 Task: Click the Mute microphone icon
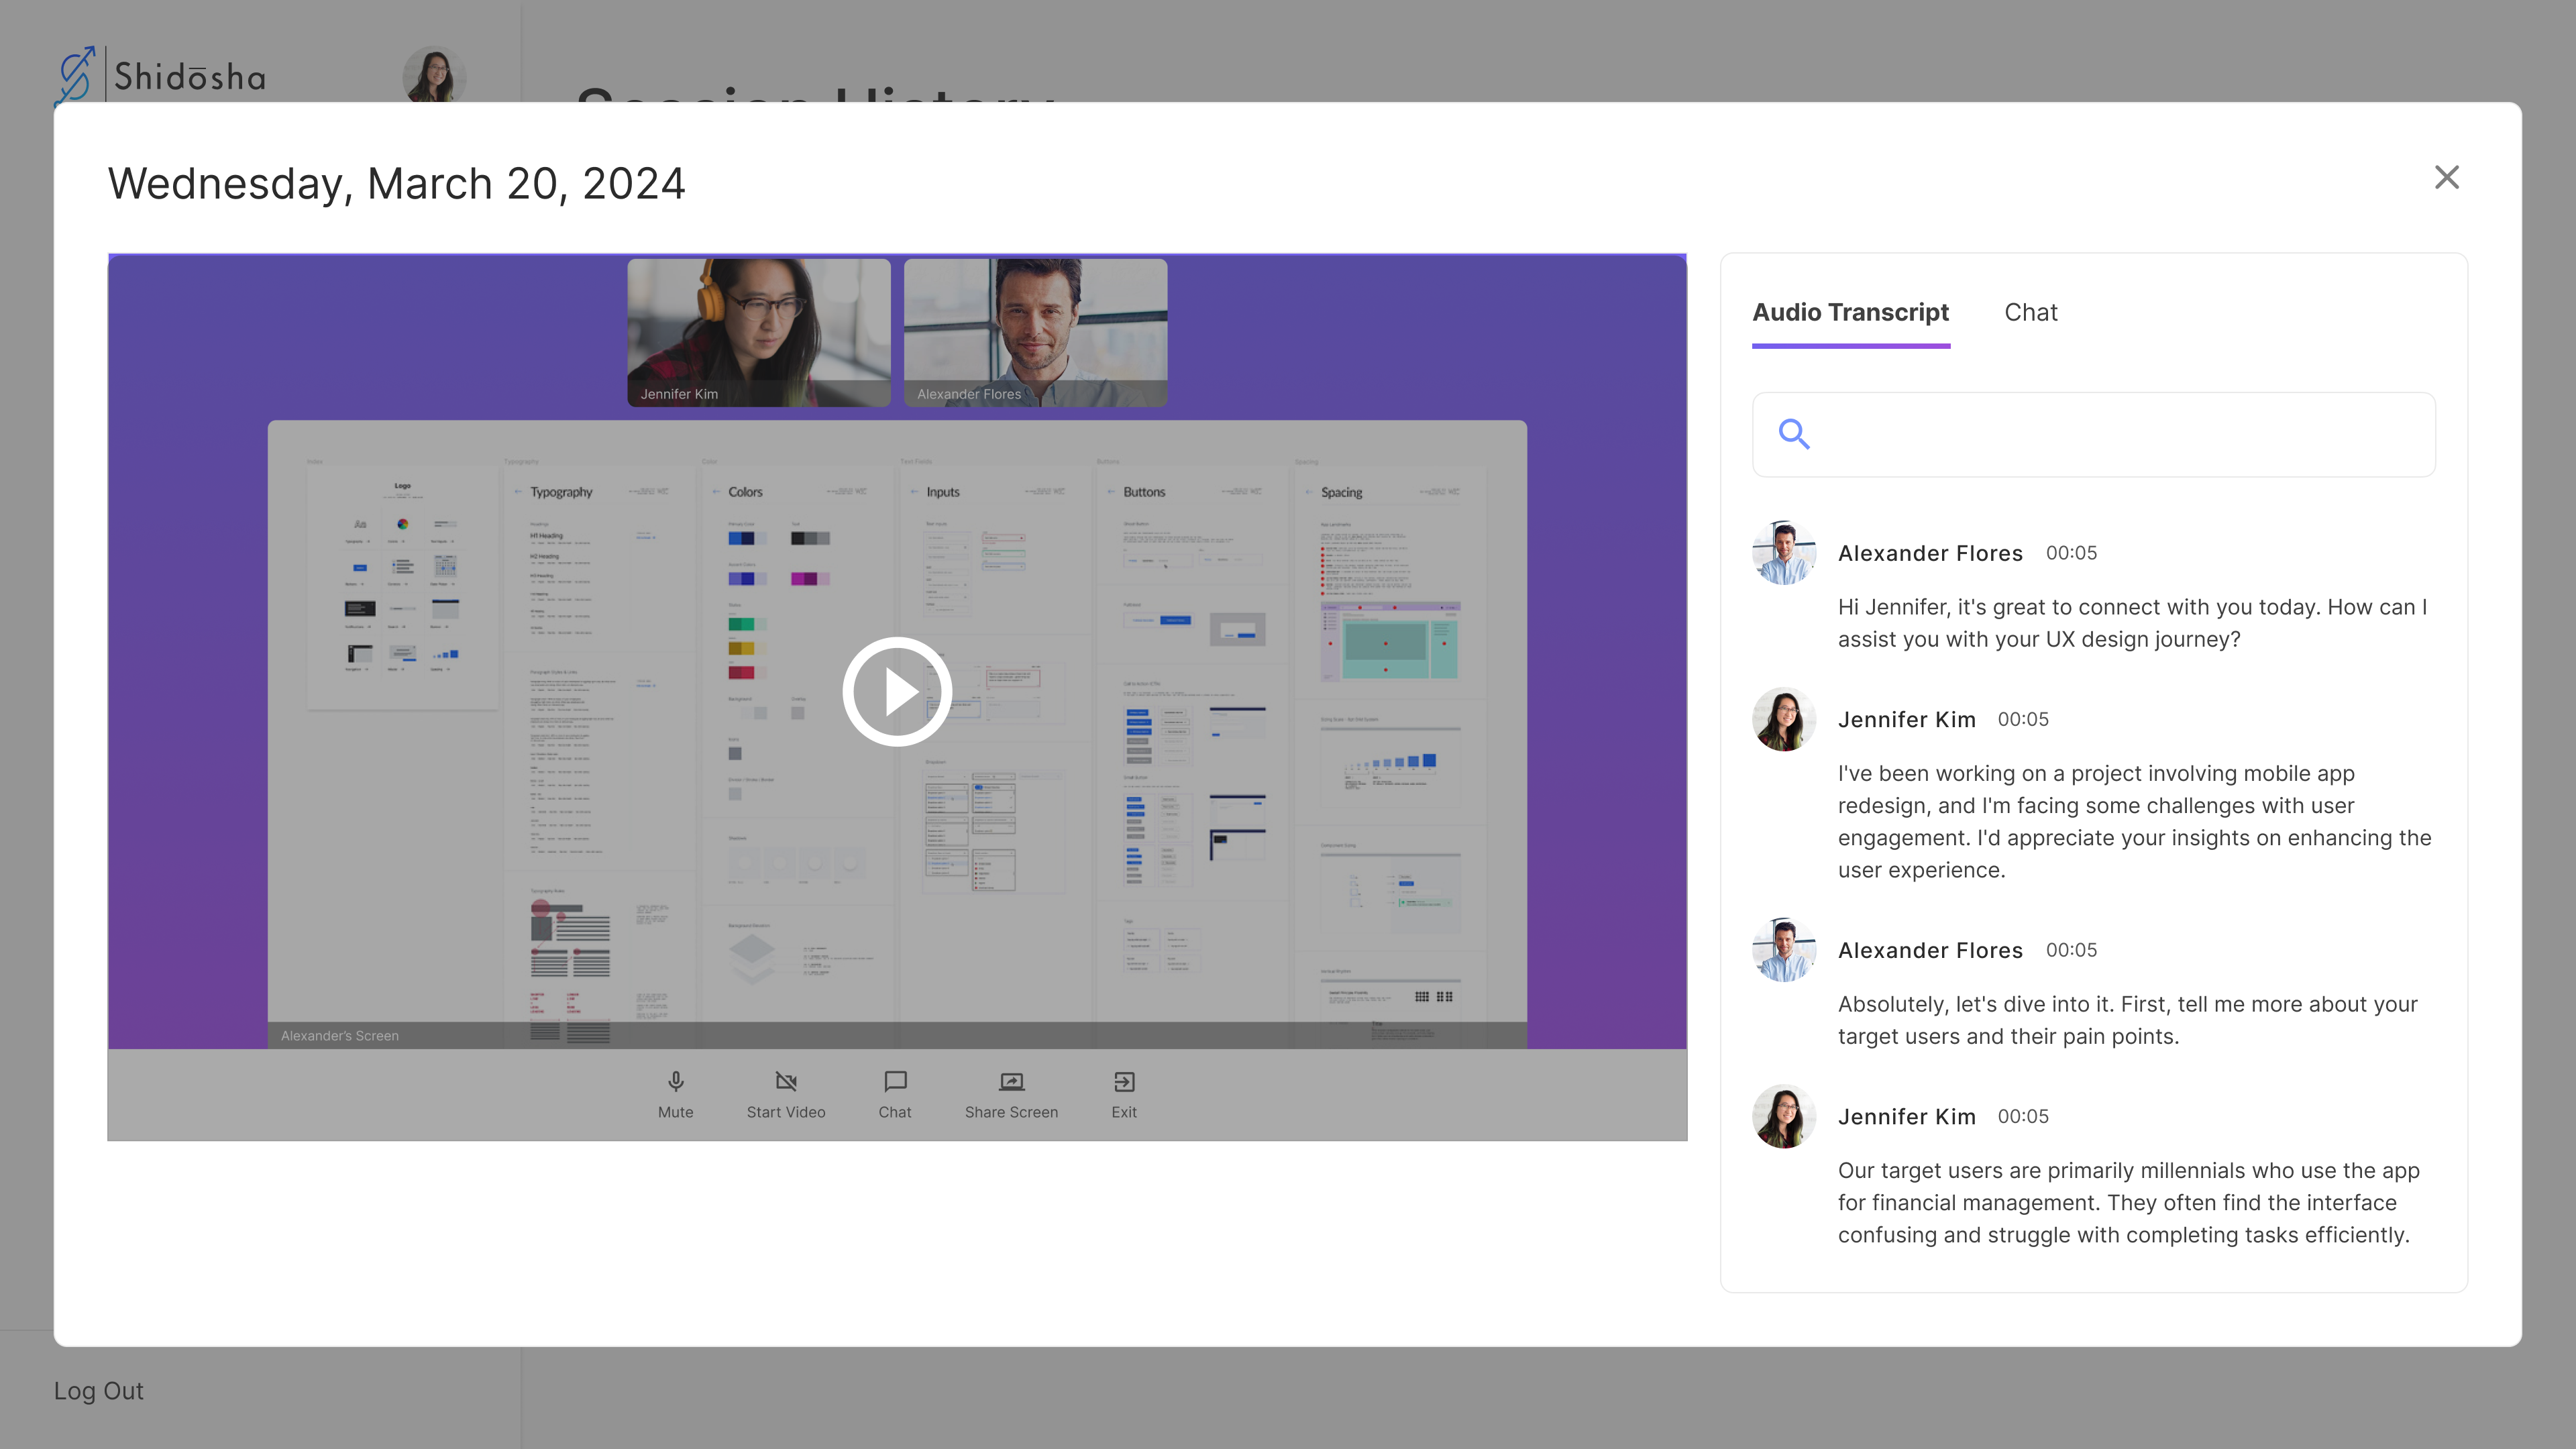(x=675, y=1082)
